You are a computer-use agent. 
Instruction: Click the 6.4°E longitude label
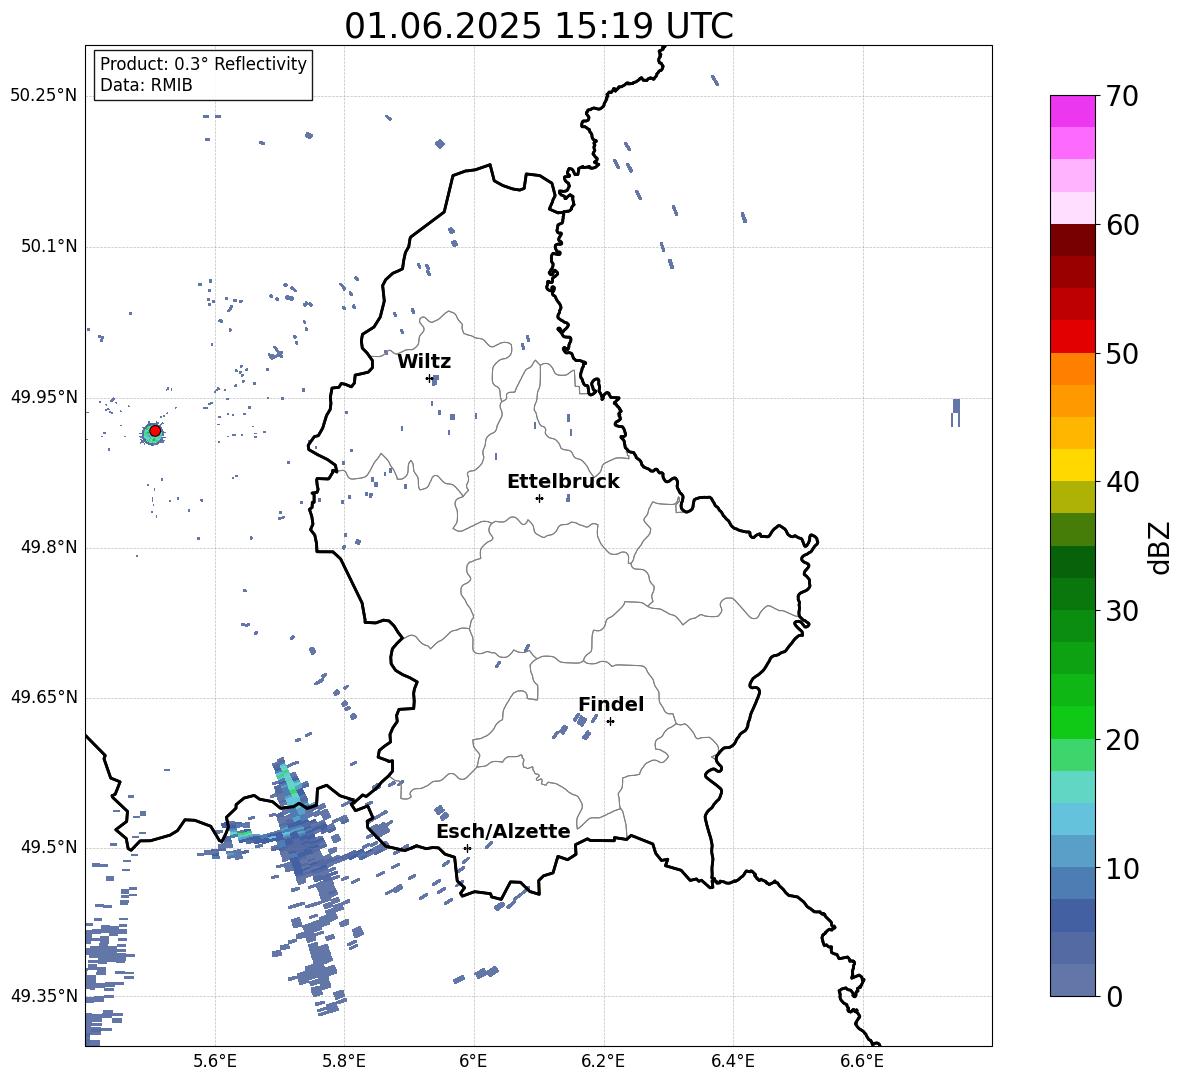coord(732,1062)
